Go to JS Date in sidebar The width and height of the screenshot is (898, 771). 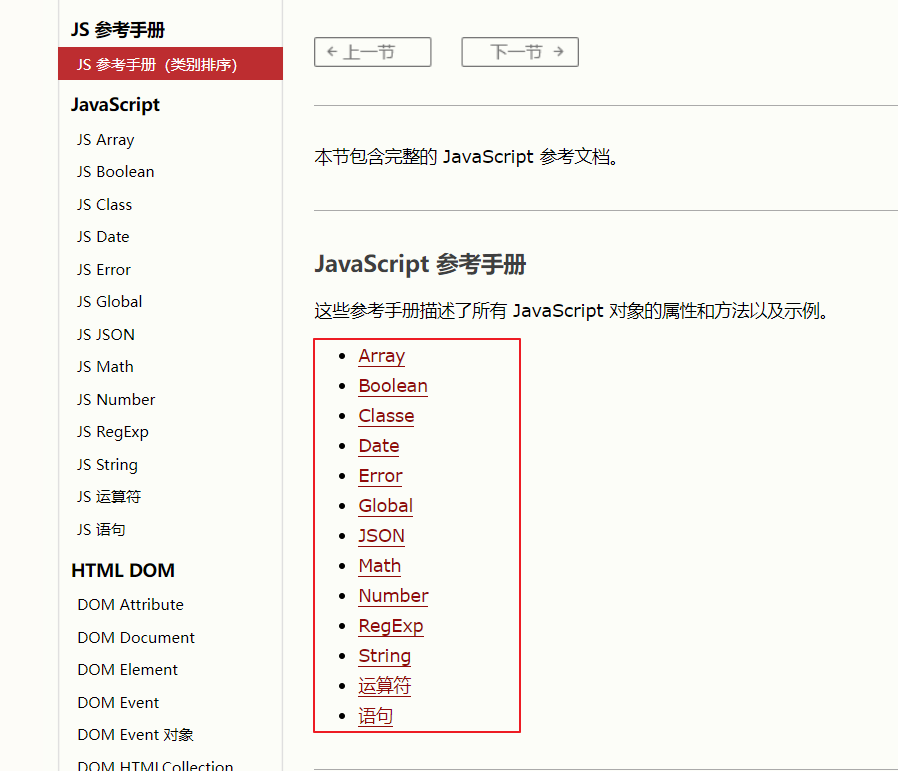(103, 237)
